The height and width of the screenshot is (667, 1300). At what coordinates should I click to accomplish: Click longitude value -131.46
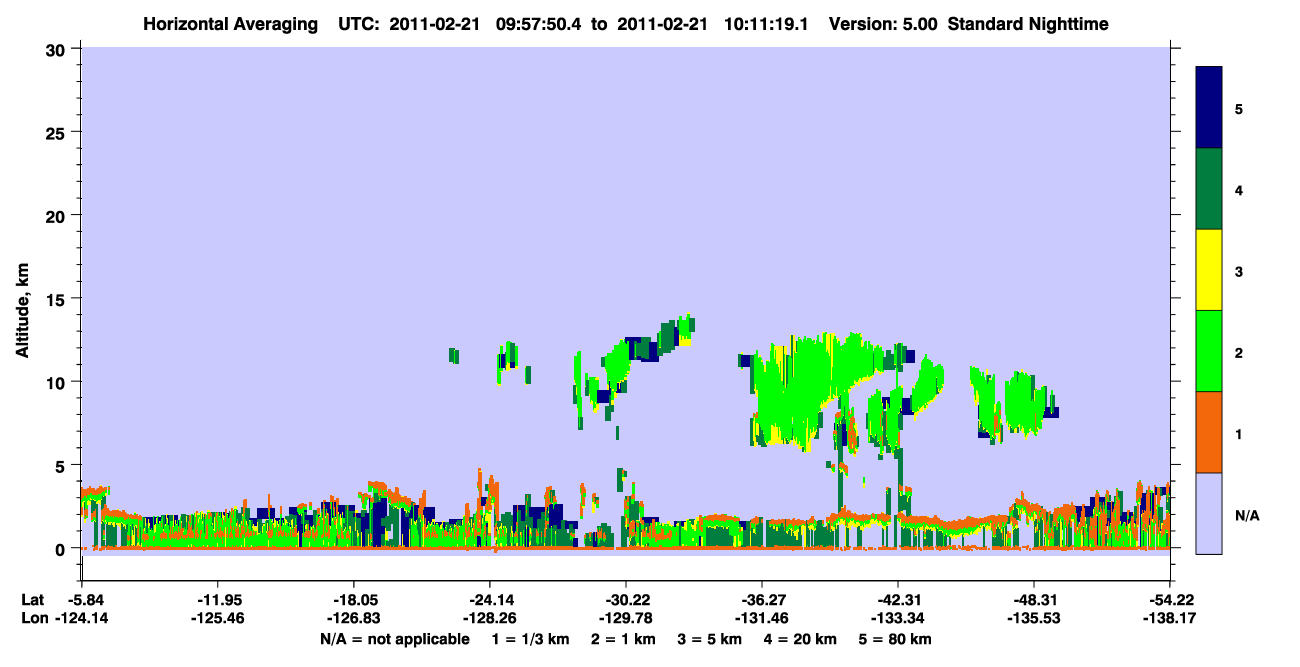click(762, 619)
